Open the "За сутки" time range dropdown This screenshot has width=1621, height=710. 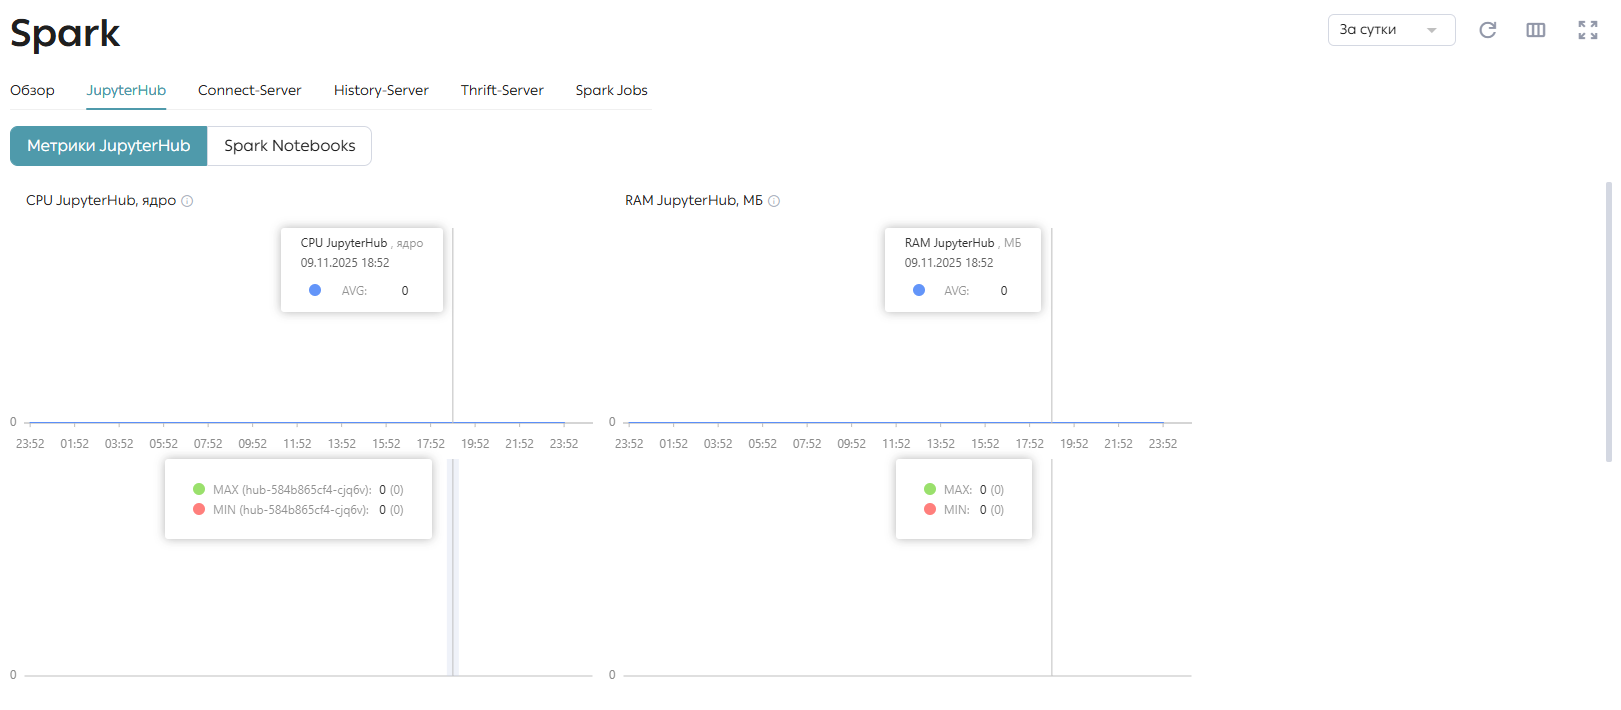coord(1391,30)
